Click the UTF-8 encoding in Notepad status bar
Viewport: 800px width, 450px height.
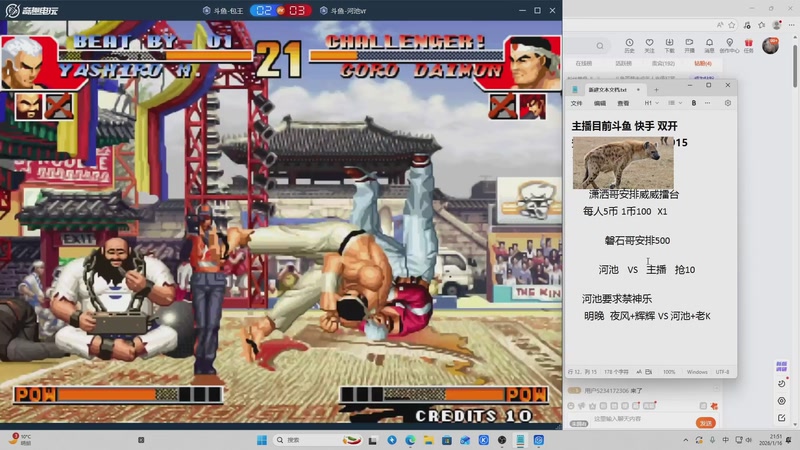(722, 372)
